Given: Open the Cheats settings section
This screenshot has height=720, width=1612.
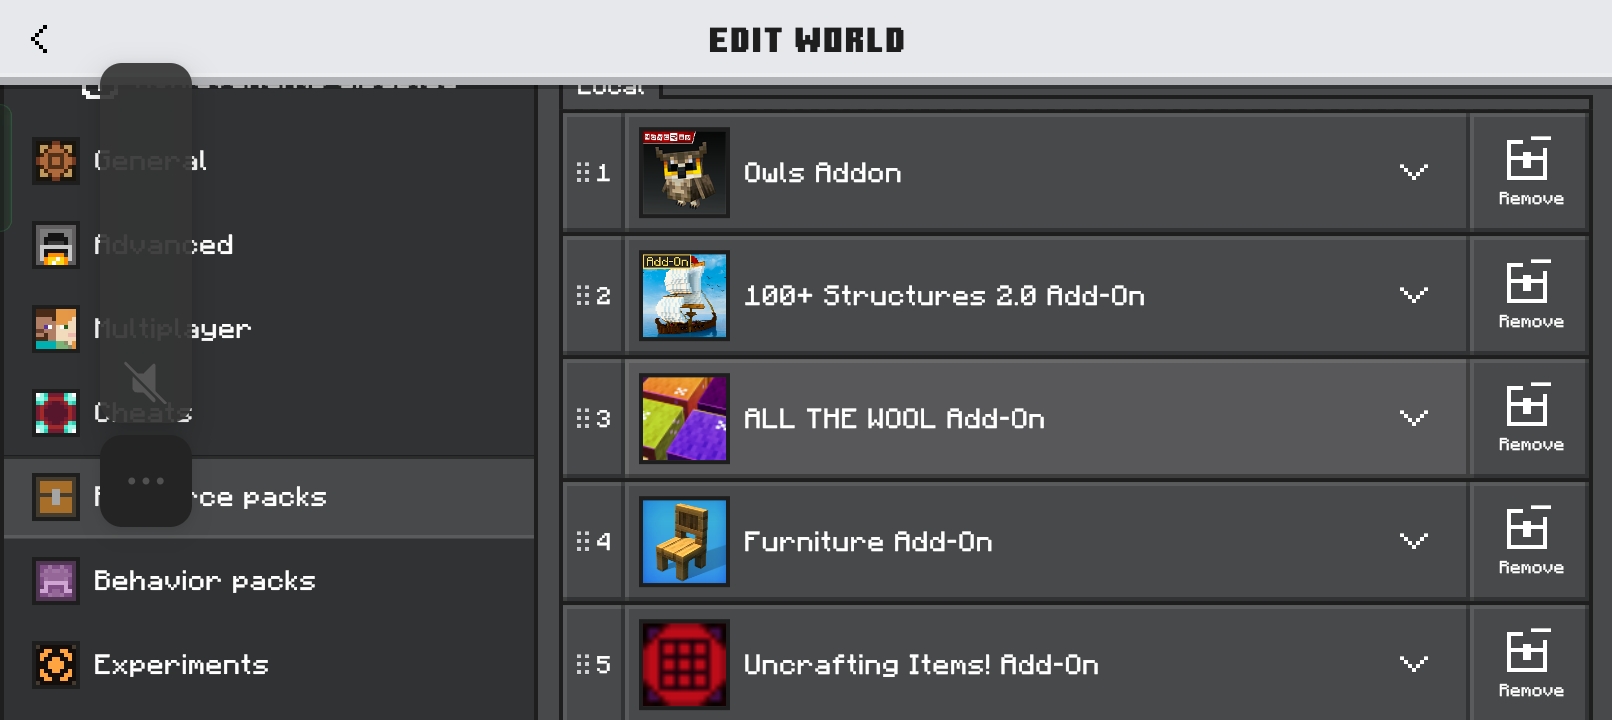Looking at the screenshot, I should (269, 412).
